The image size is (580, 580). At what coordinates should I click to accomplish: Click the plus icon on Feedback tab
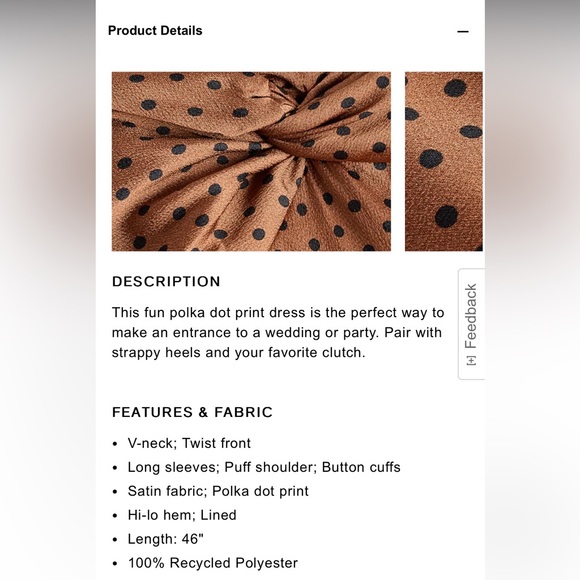point(471,361)
